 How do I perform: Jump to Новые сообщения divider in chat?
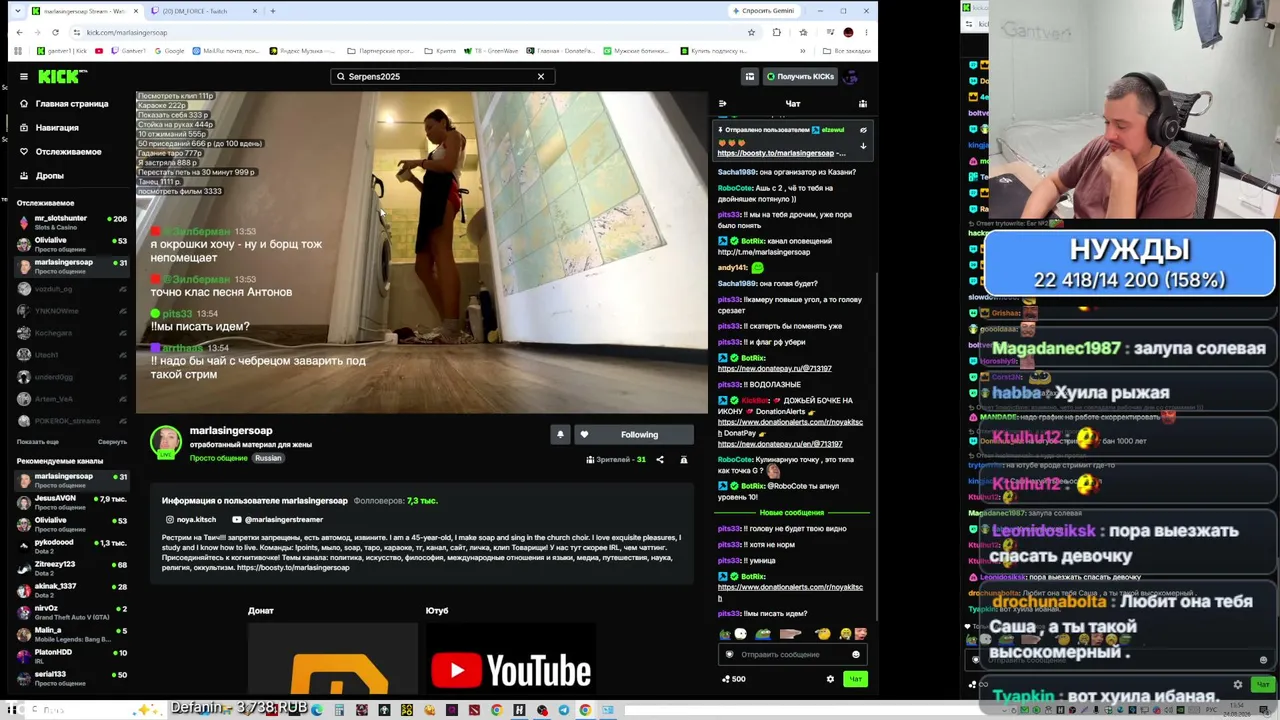[793, 513]
